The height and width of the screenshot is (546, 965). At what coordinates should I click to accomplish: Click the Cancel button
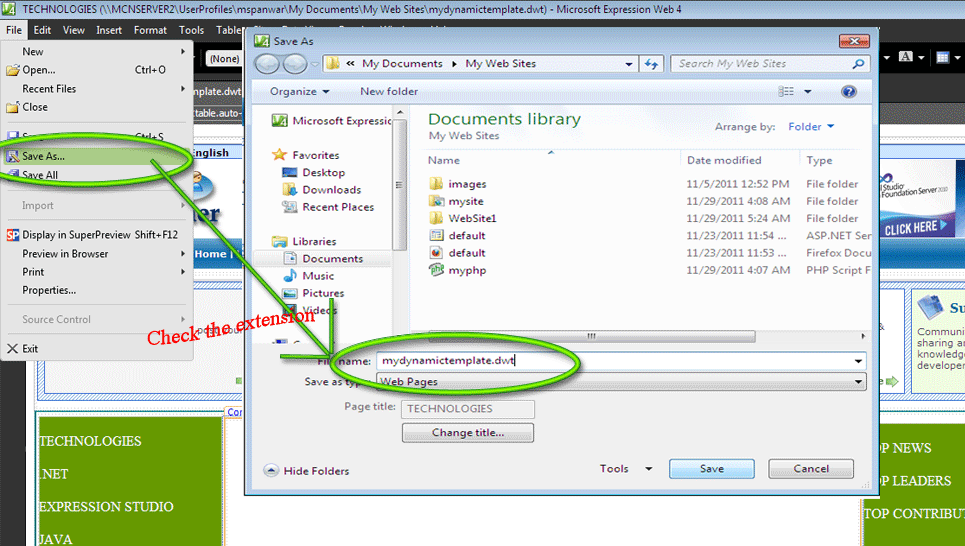[811, 468]
